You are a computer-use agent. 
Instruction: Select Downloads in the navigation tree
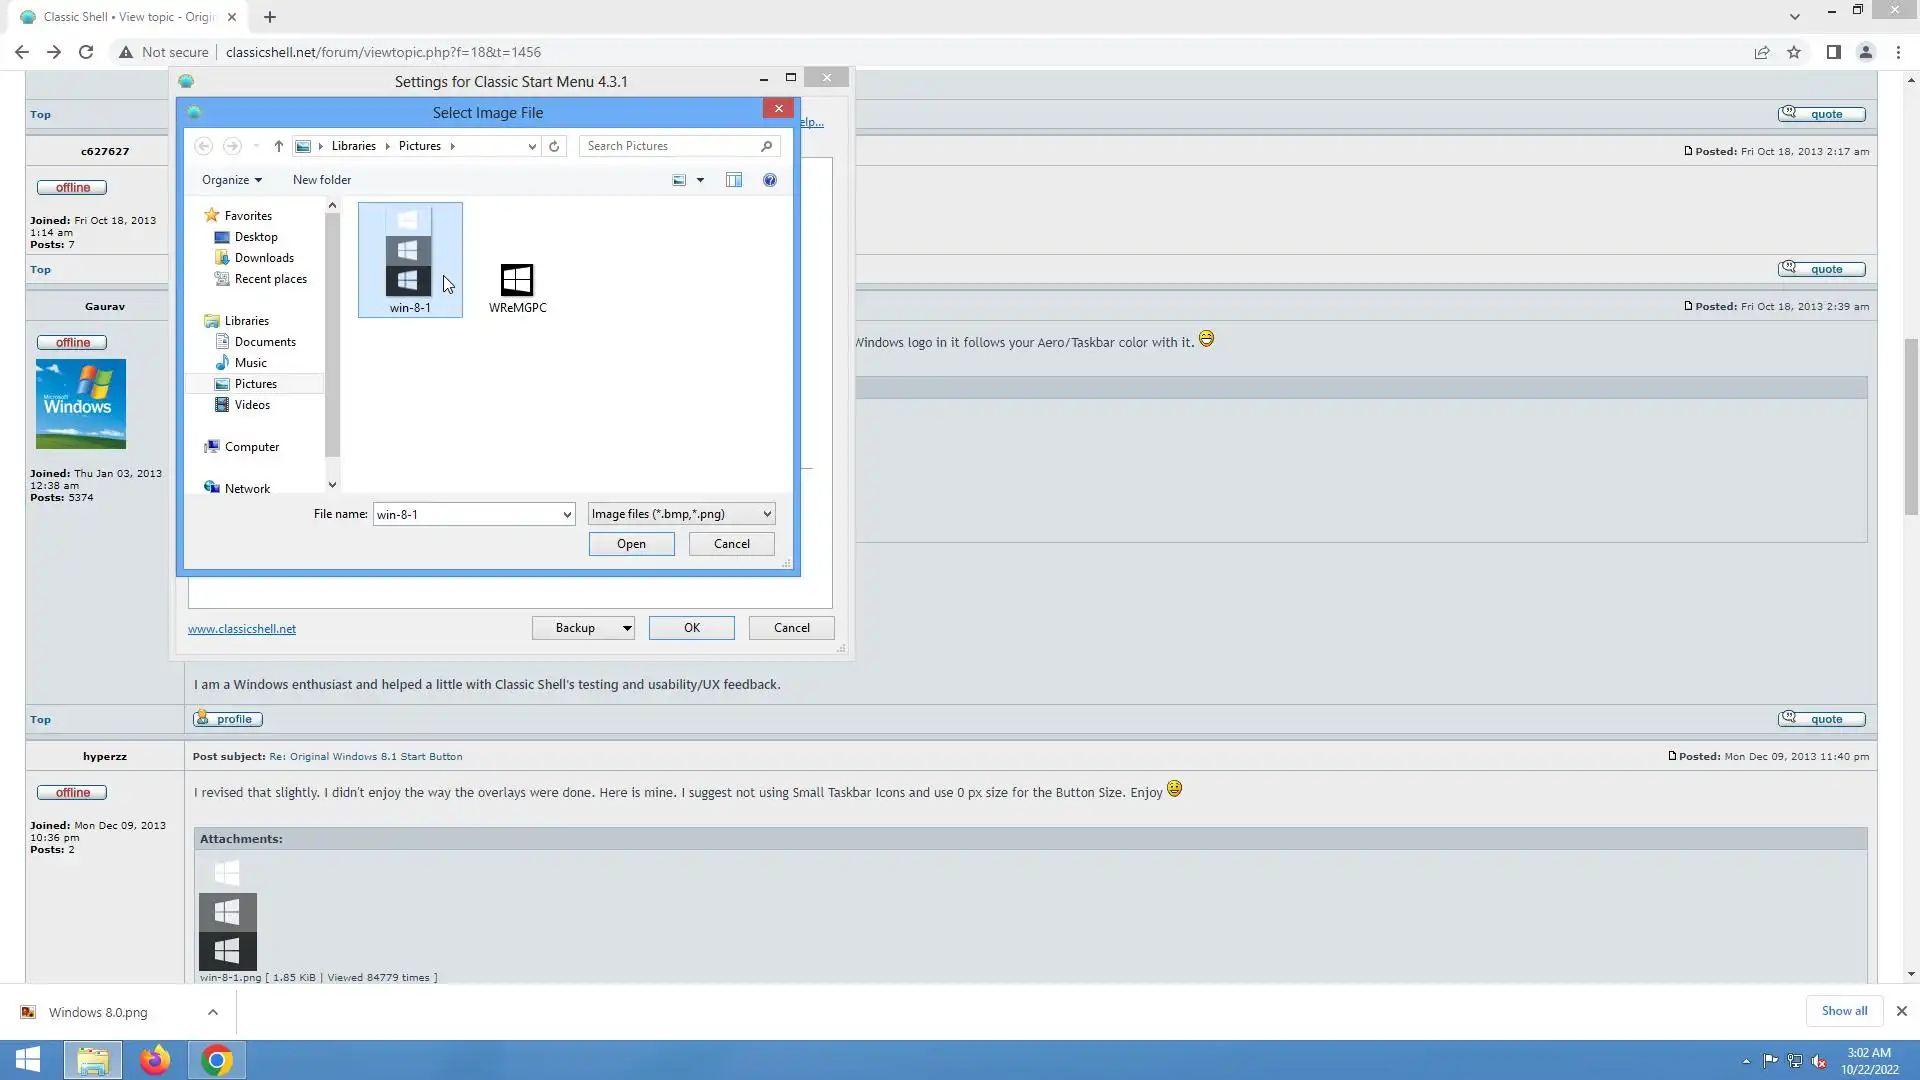click(x=264, y=258)
